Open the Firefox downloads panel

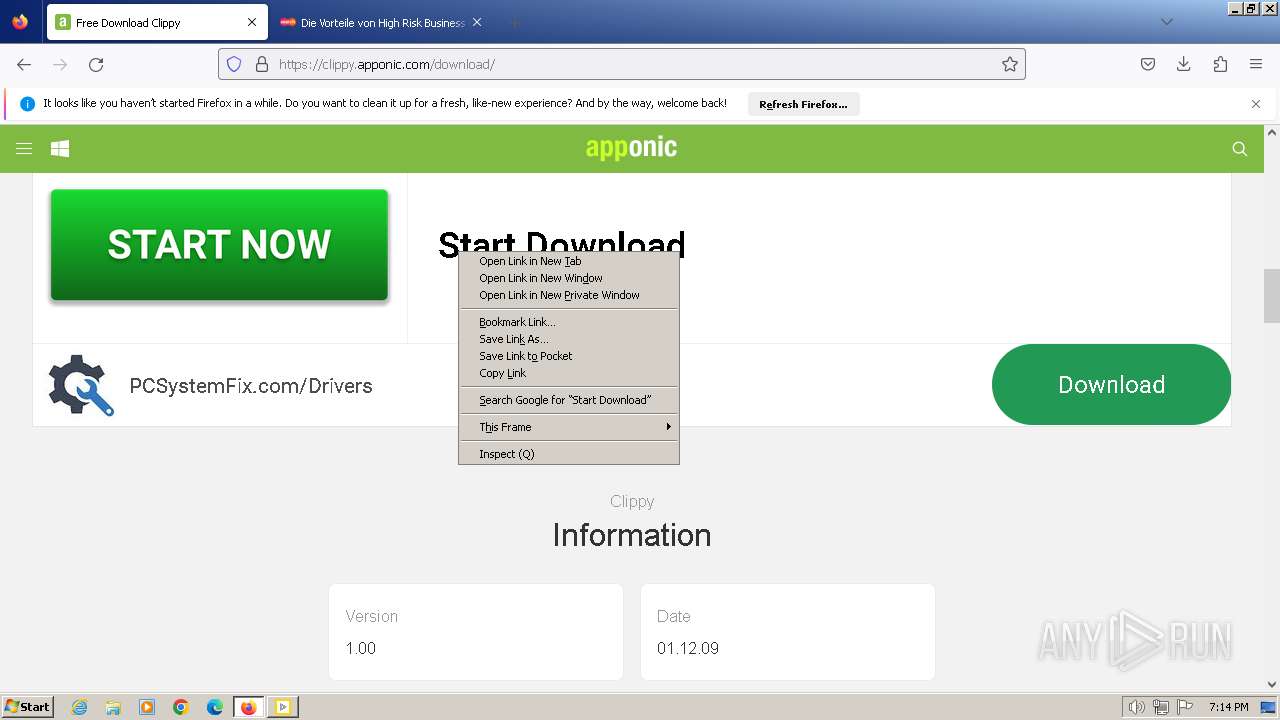[x=1184, y=64]
